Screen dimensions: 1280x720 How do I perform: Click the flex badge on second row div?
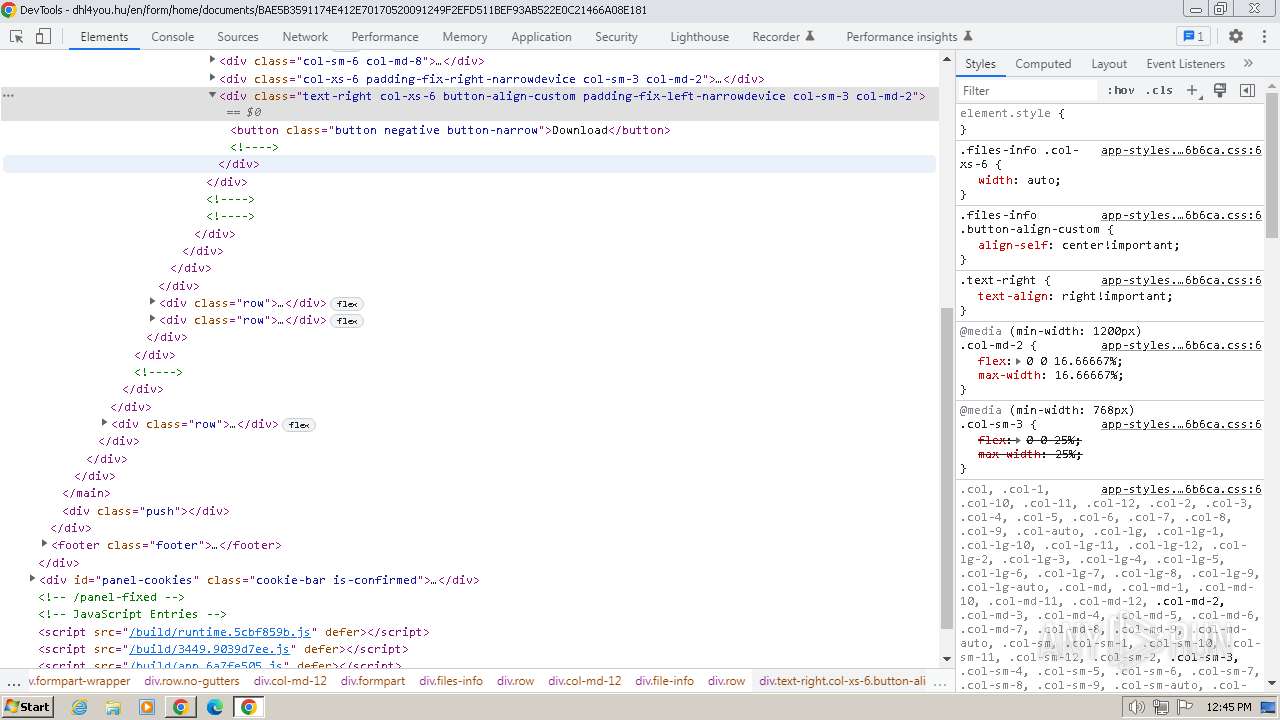pyautogui.click(x=347, y=321)
